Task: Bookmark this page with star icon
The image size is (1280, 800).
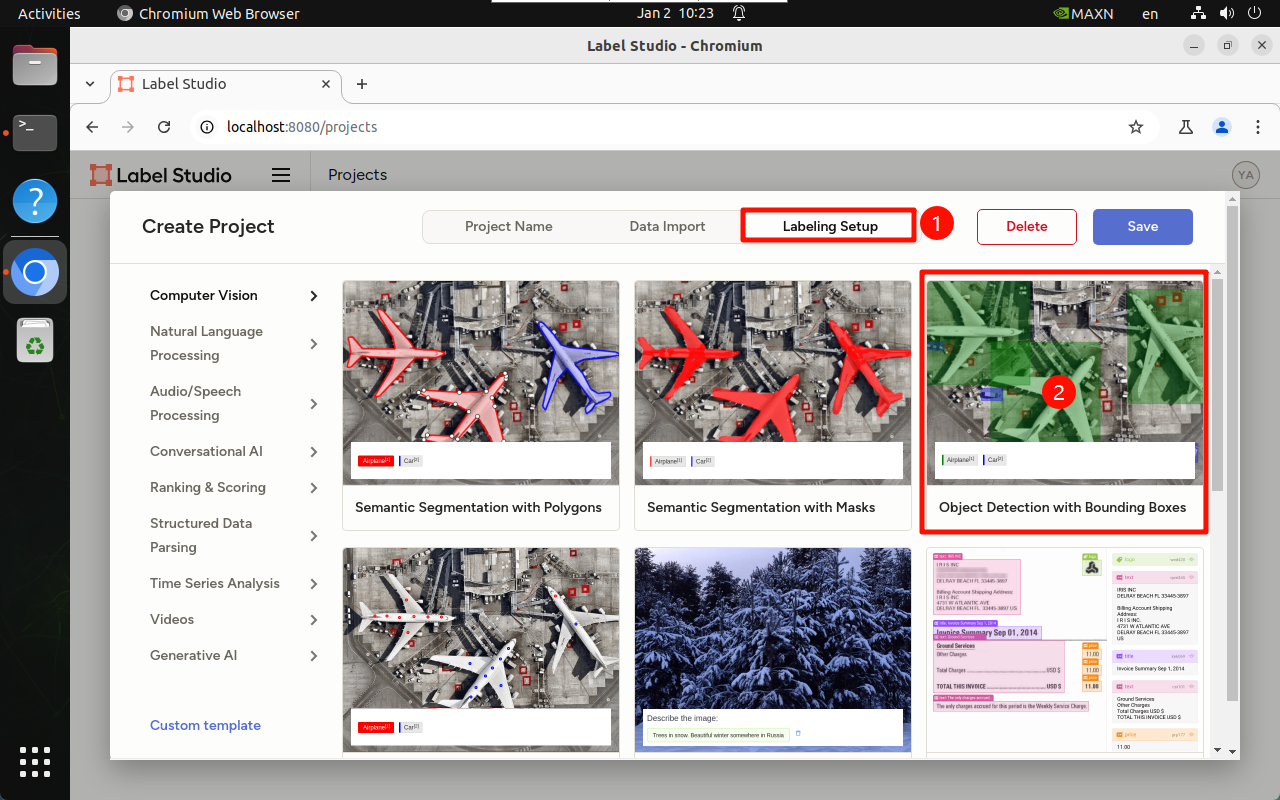Action: pos(1136,127)
